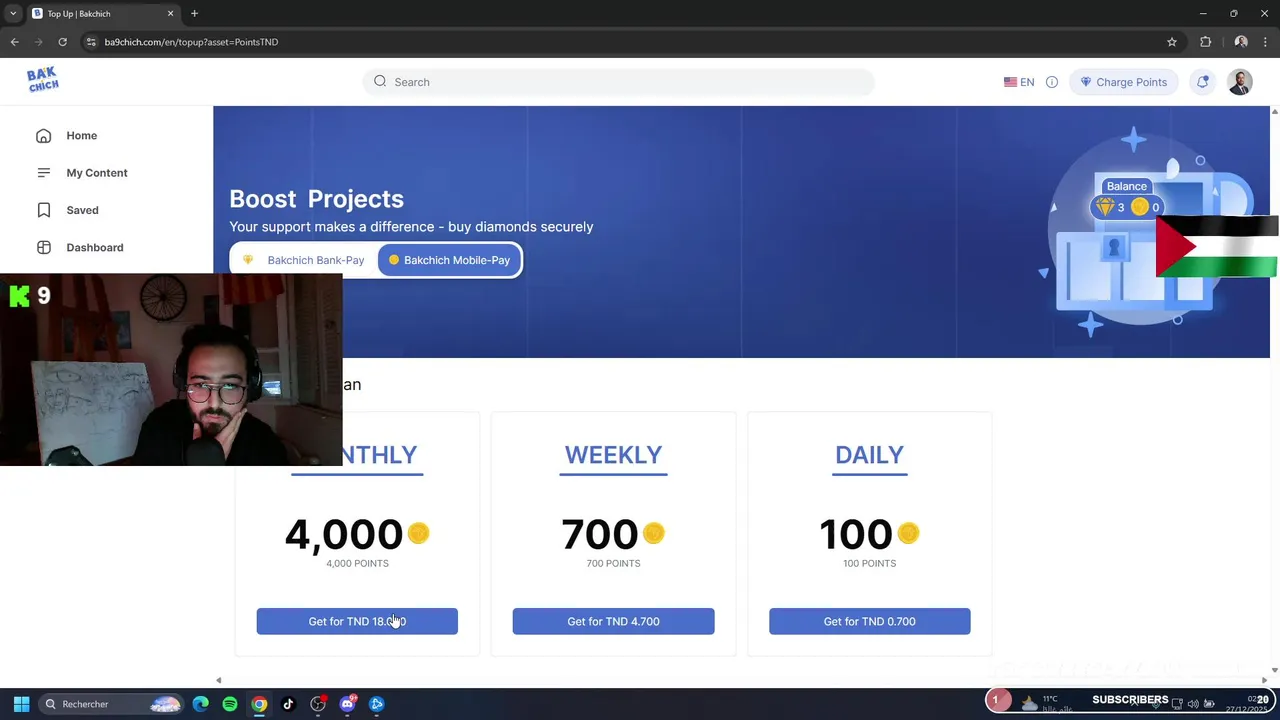
Task: Click the address bar URL
Action: coord(191,42)
